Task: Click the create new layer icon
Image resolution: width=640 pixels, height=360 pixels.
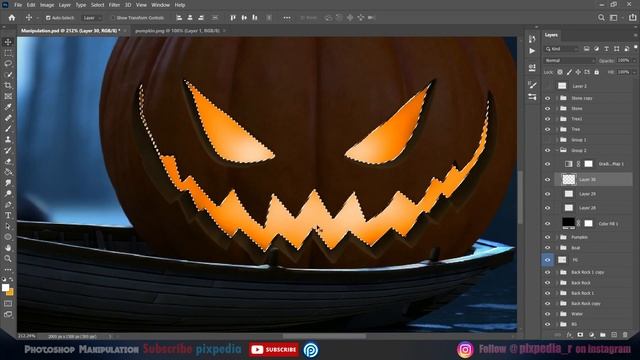Action: (x=614, y=335)
